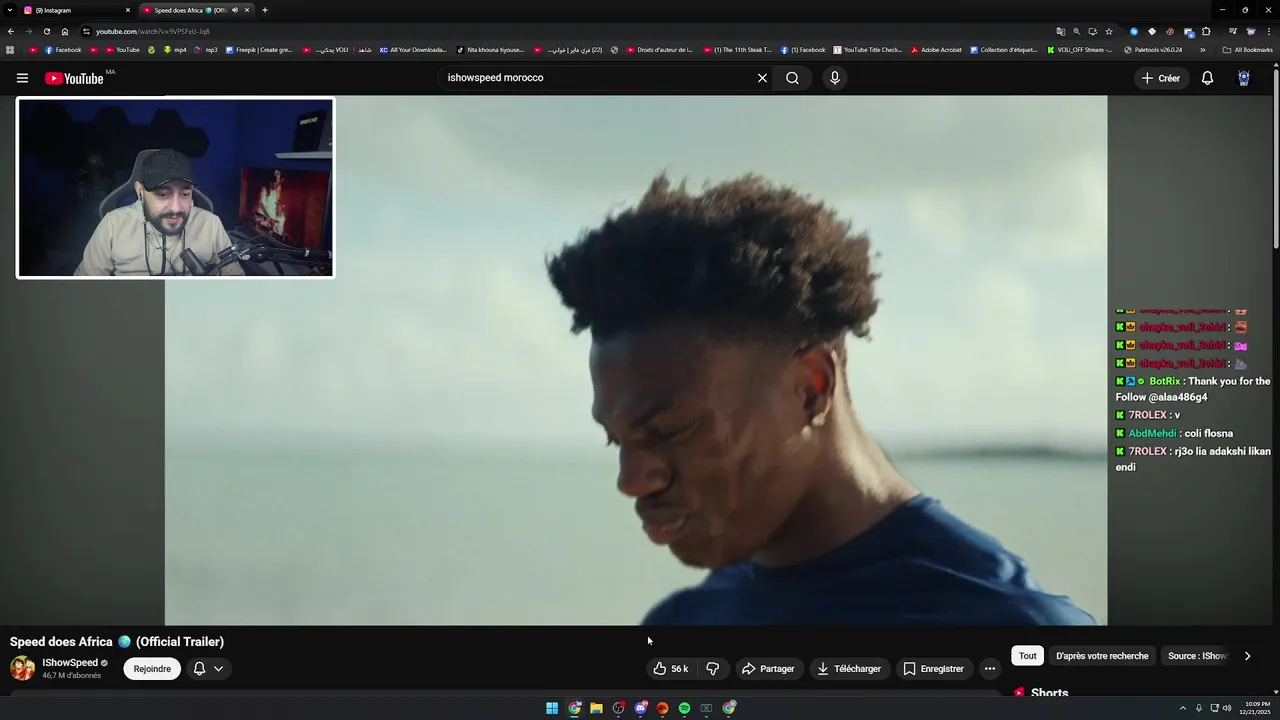1280x720 pixels.
Task: Click Speed does Africa video title
Action: [x=117, y=642]
